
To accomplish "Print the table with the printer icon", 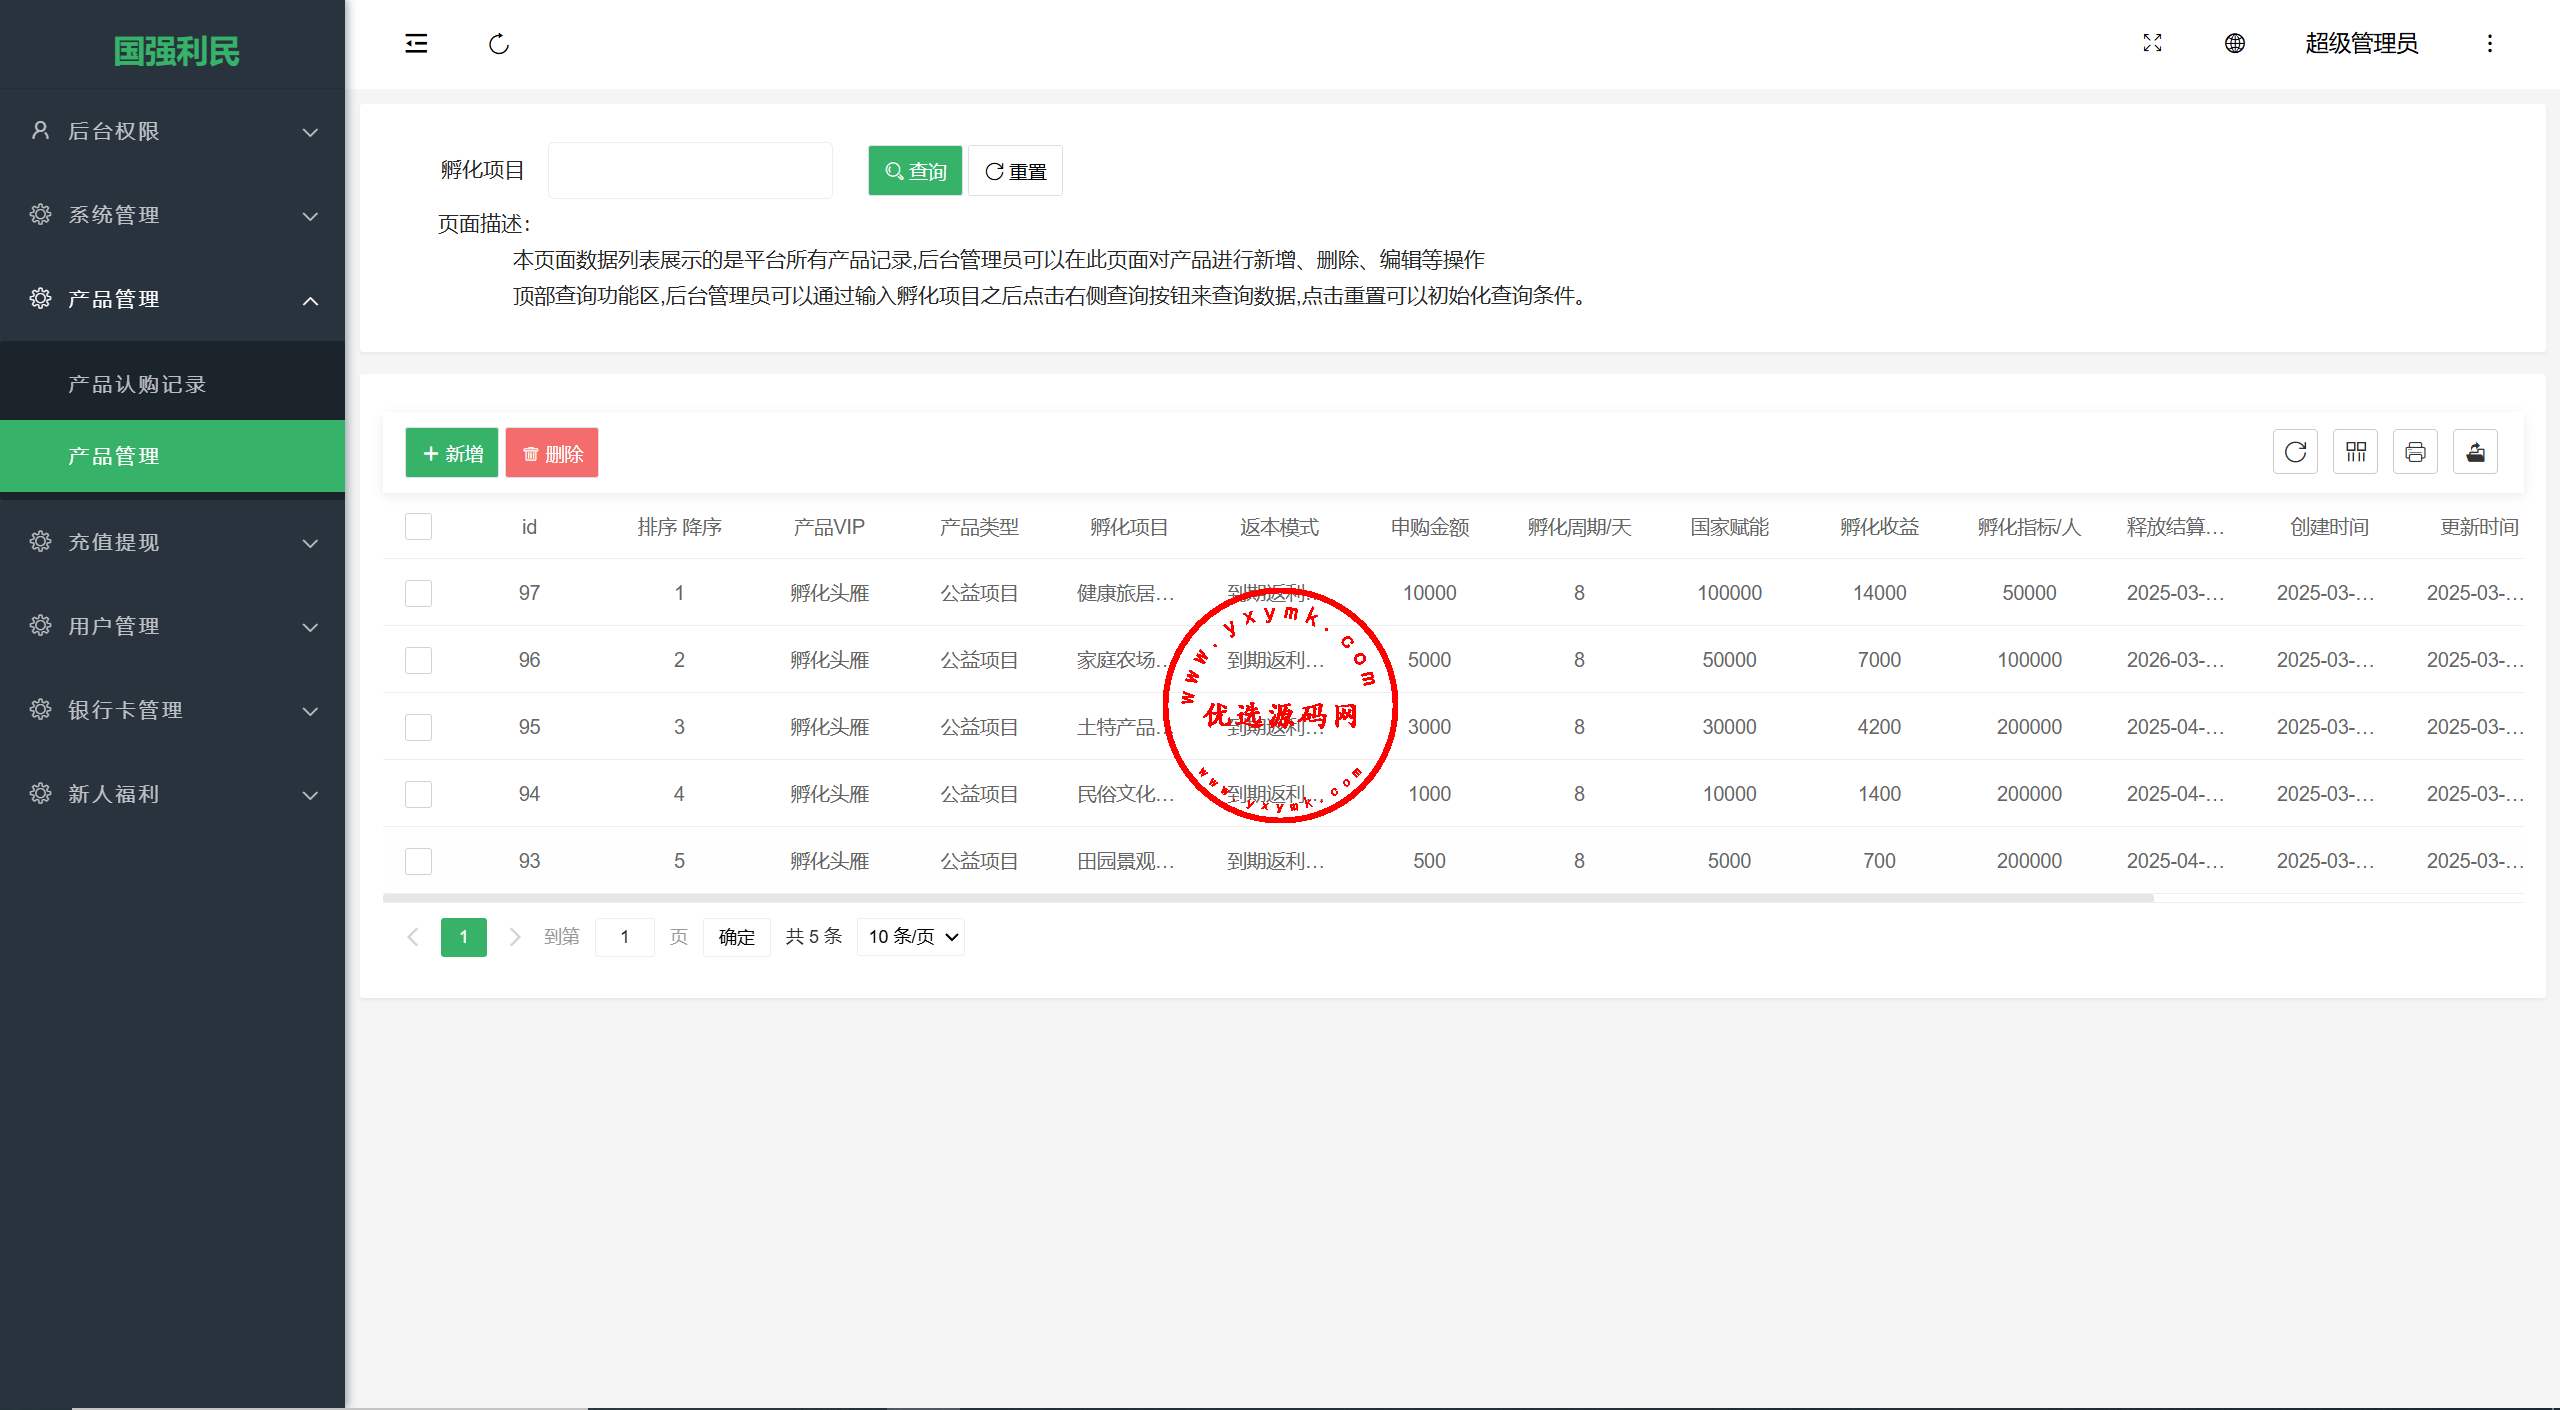I will (x=2415, y=452).
